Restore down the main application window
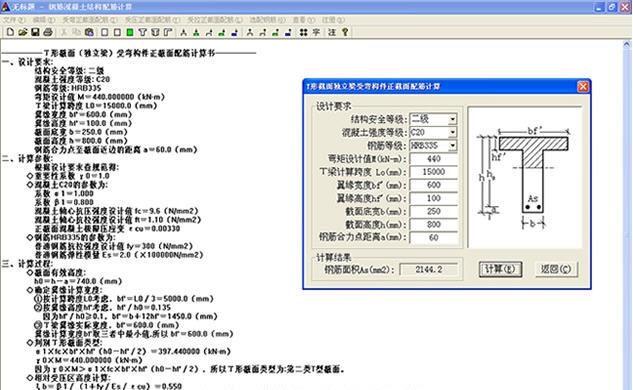The image size is (633, 390). [x=612, y=7]
